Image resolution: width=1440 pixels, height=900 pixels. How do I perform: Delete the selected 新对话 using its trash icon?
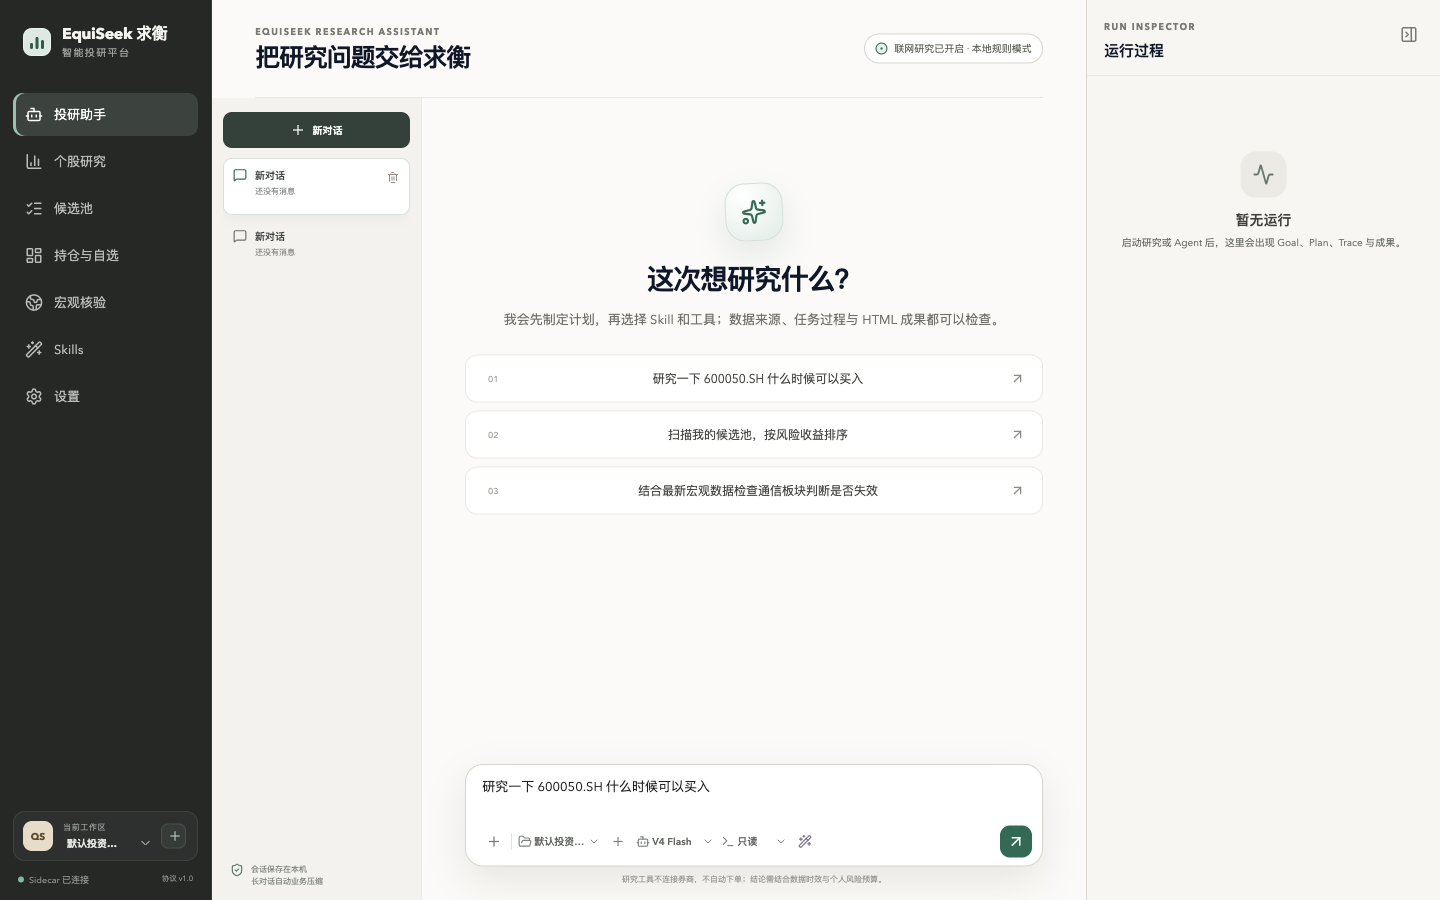point(393,177)
